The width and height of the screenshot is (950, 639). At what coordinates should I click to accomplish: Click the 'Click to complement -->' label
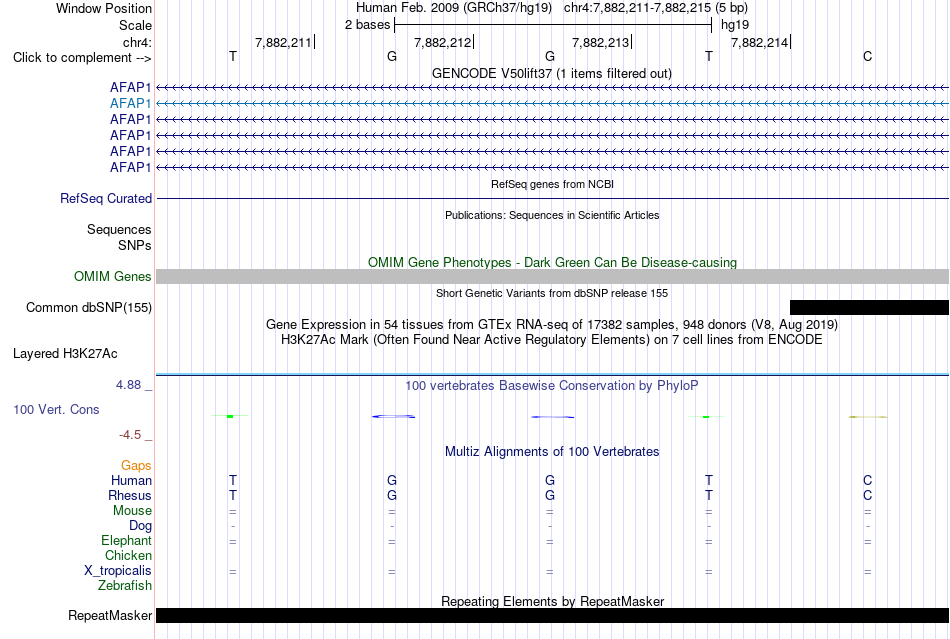click(82, 58)
